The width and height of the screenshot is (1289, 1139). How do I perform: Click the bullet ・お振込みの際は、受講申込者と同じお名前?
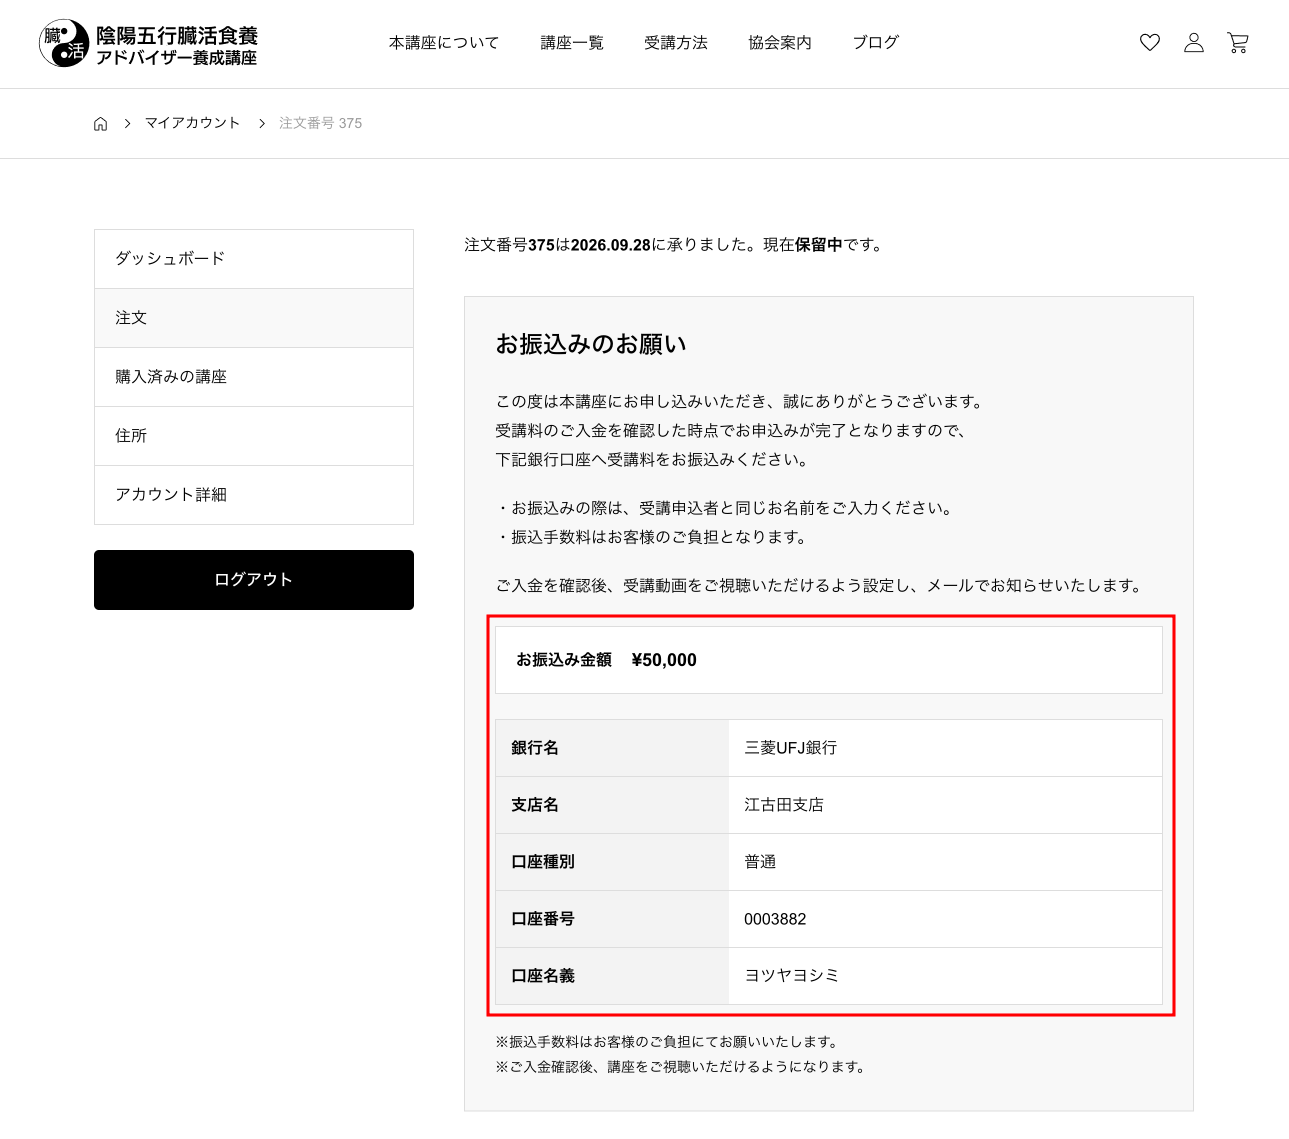click(x=725, y=508)
